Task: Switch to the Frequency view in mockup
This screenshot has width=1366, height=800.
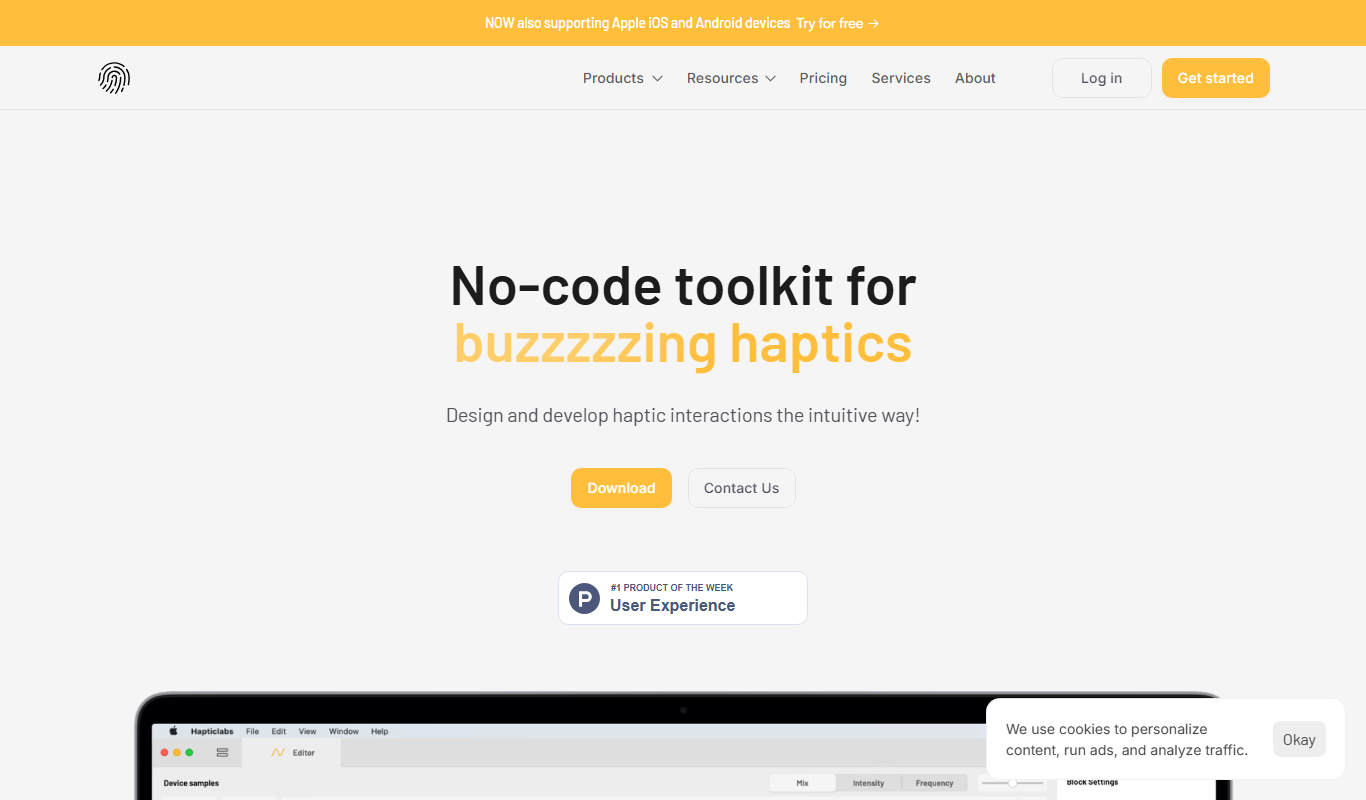Action: click(934, 783)
